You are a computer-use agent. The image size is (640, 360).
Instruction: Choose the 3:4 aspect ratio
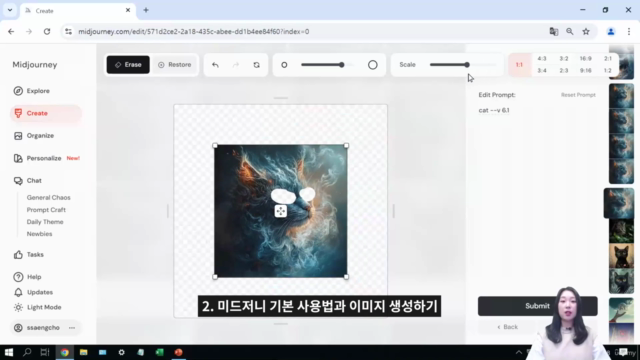tap(542, 71)
